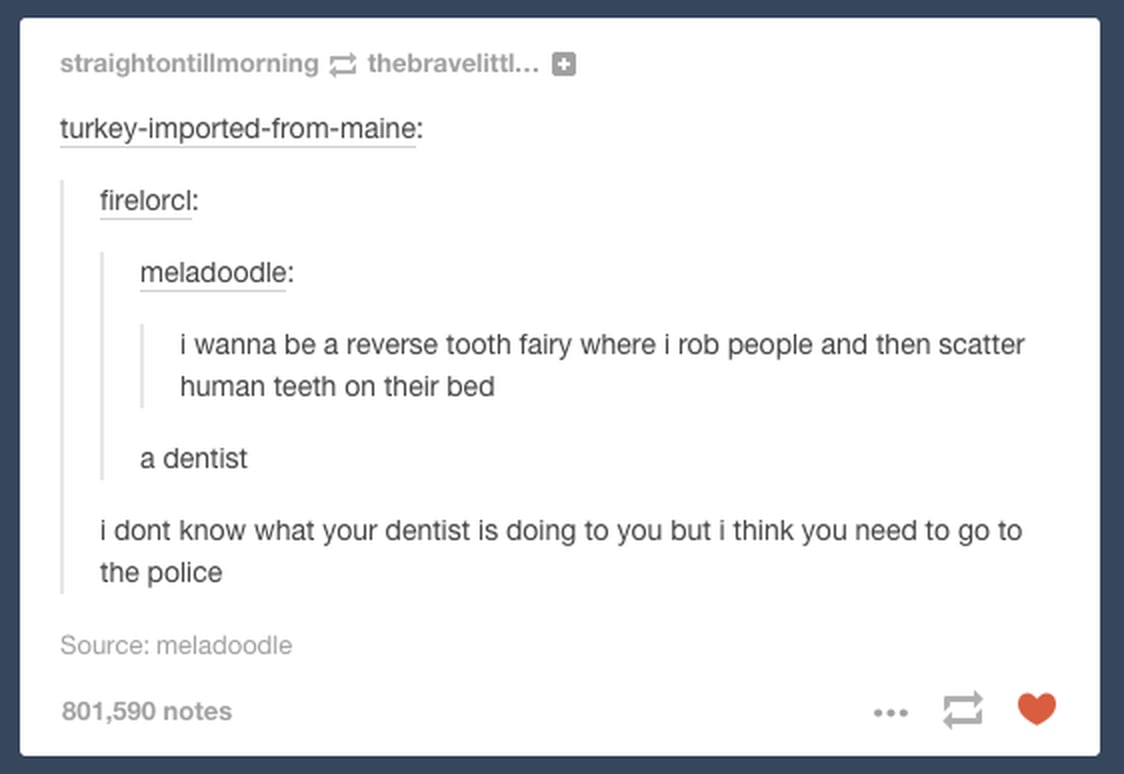
Task: Toggle following via the plus button
Action: coord(562,63)
